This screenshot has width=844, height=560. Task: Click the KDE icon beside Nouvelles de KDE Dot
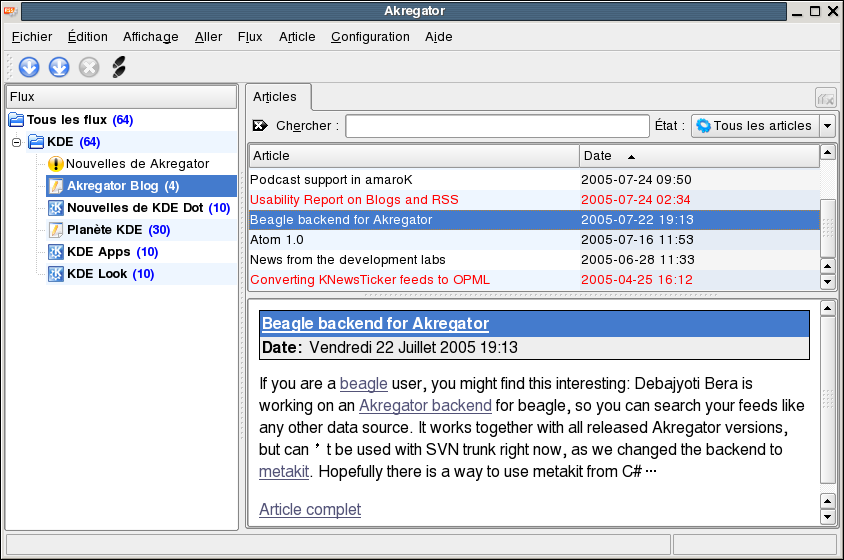coord(55,208)
